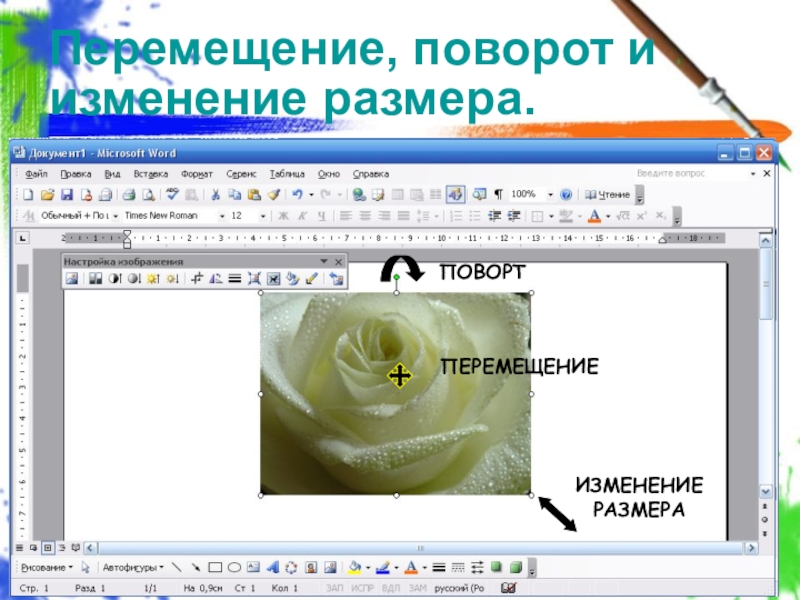Paste from clipboard using the paste icon
Image resolution: width=800 pixels, height=600 pixels.
[254, 194]
